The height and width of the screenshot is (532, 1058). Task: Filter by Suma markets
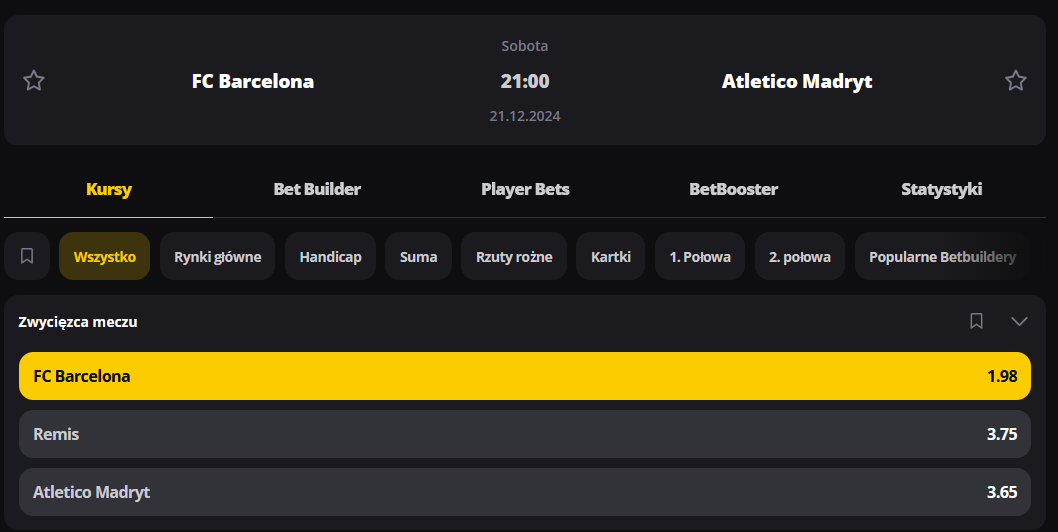[x=418, y=257]
